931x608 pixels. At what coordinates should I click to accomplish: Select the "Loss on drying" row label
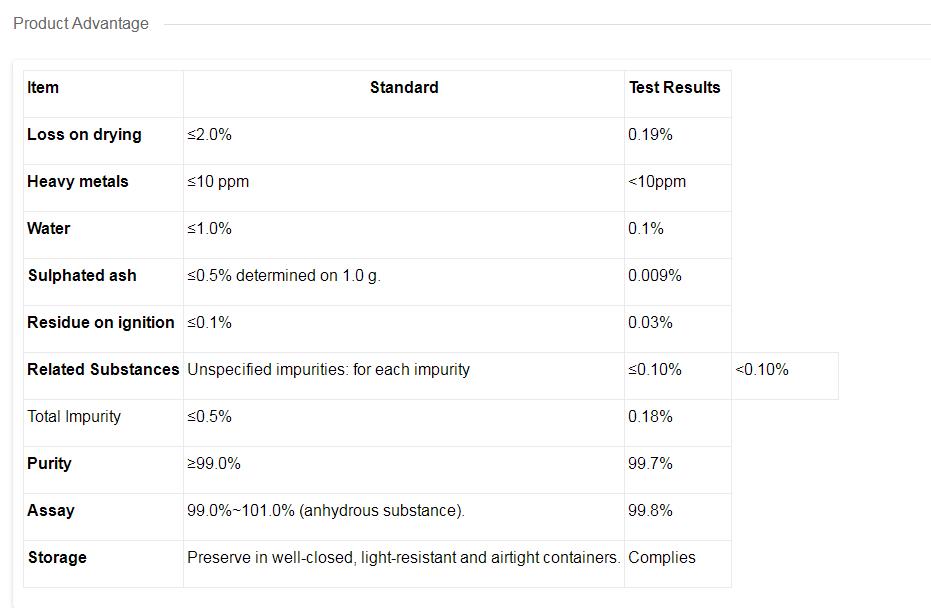(x=84, y=134)
